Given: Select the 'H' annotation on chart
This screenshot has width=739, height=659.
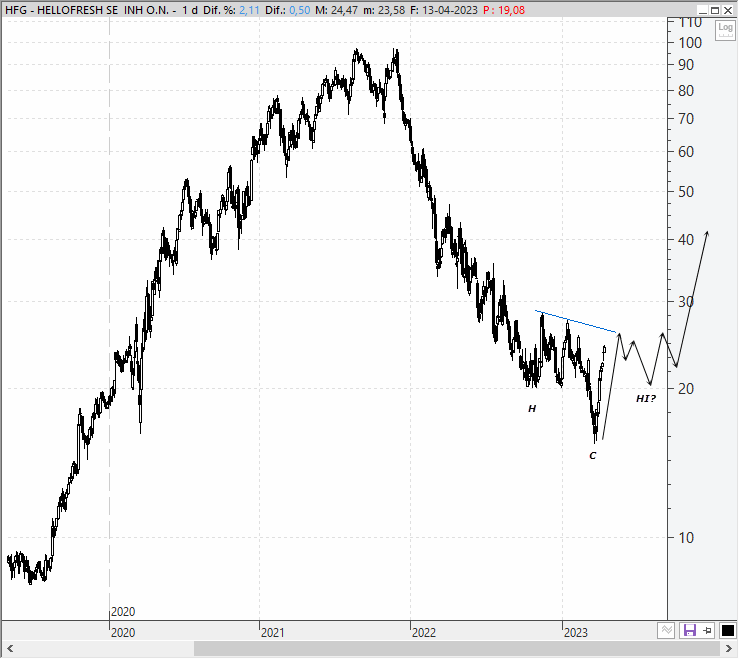Looking at the screenshot, I should (532, 409).
